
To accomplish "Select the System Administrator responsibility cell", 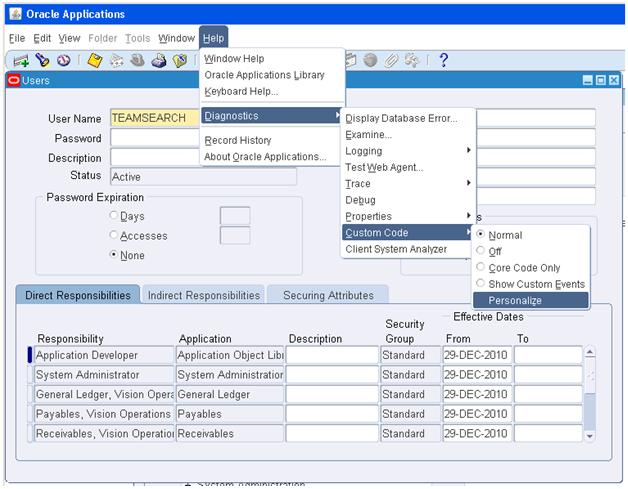I will pos(104,375).
